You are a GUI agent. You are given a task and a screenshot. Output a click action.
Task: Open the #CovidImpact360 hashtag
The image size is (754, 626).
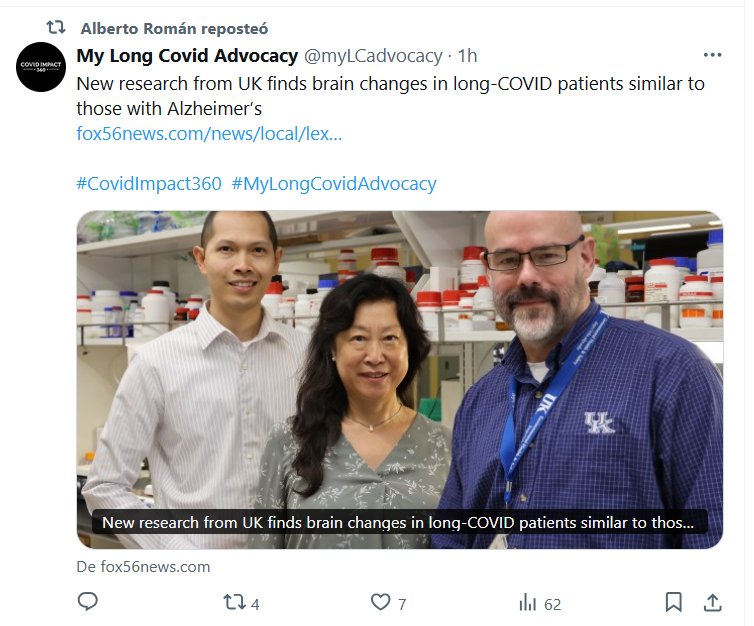[149, 184]
